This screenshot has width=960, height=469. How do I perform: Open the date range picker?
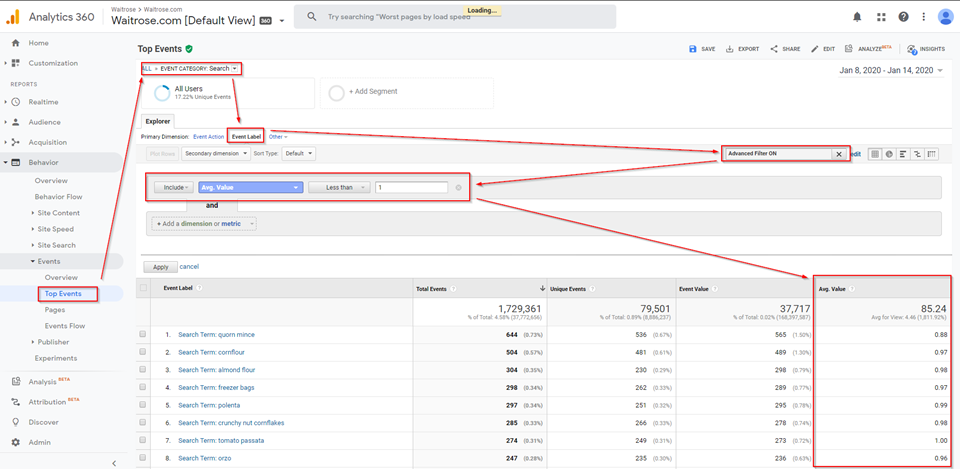tap(891, 70)
